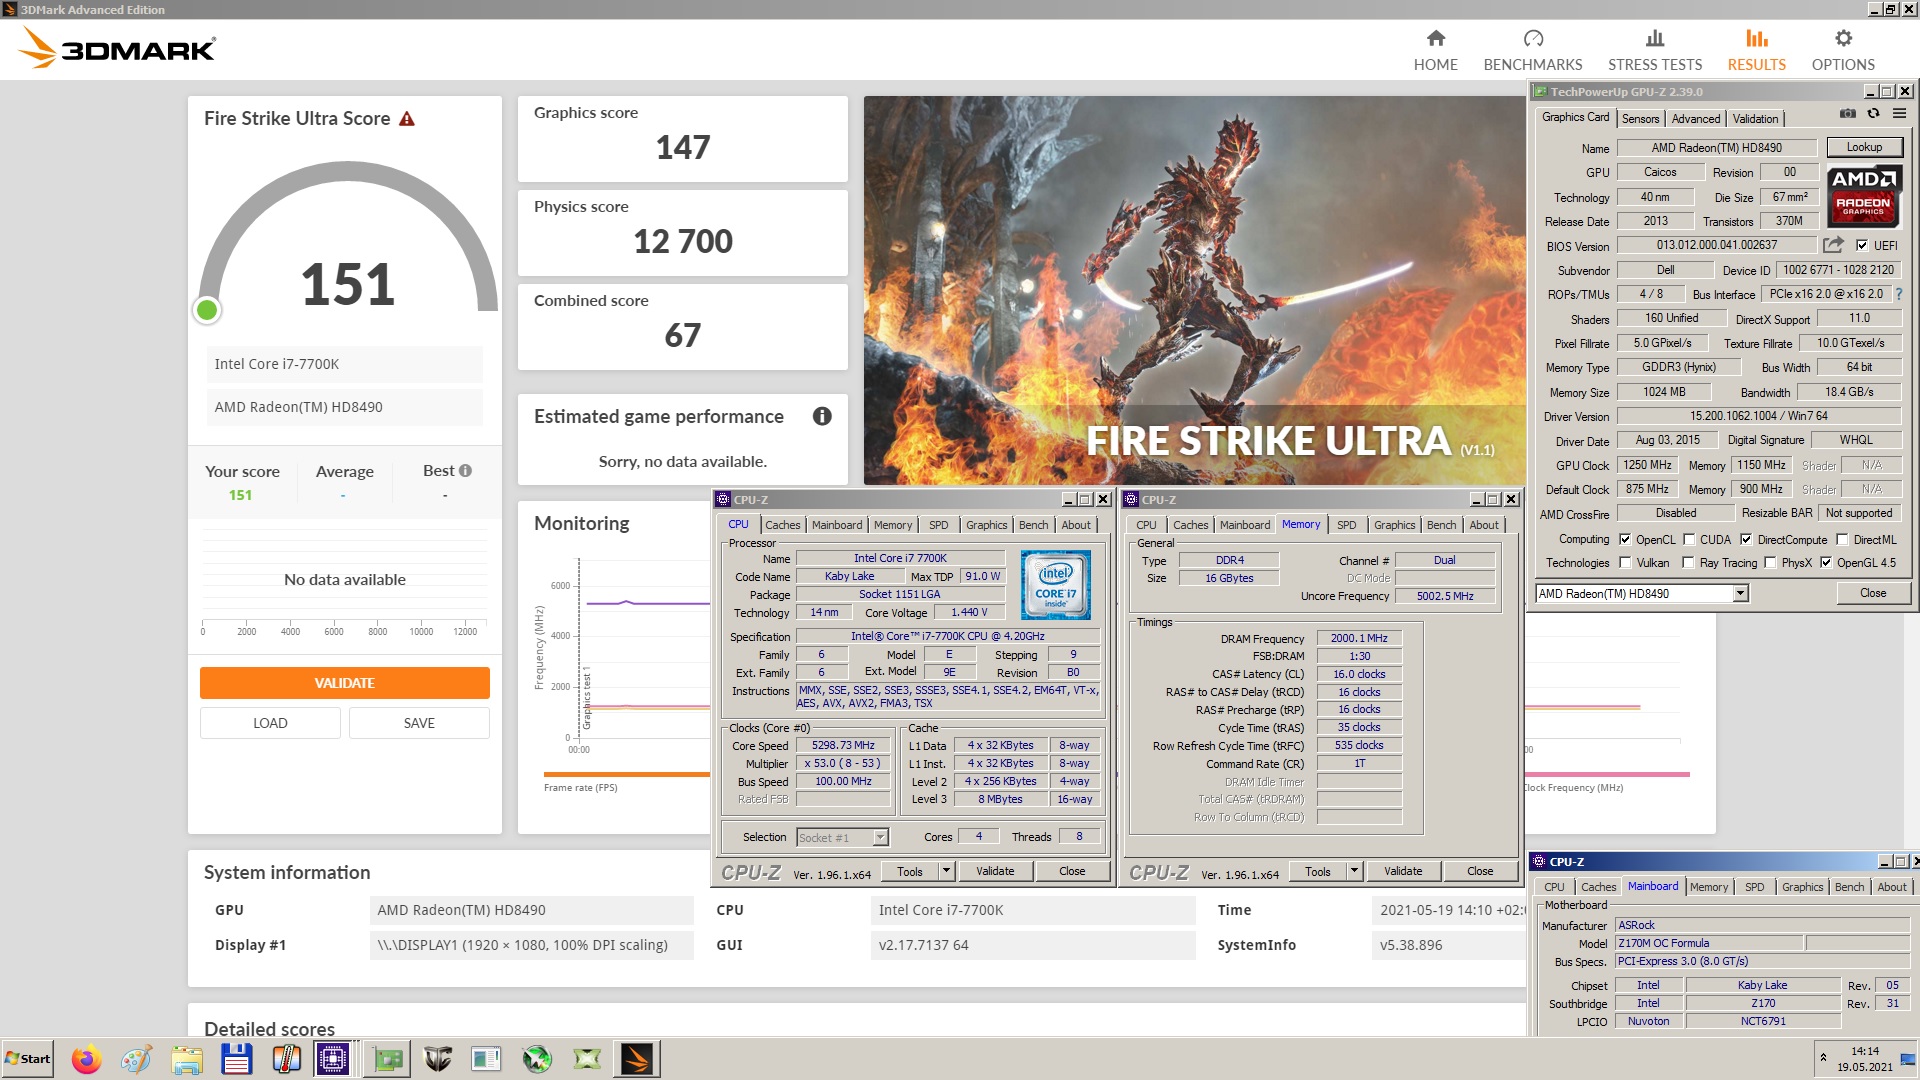Click the Bus Interface question mark in GPU-Z
Viewport: 1920px width, 1080px height.
(x=1899, y=294)
